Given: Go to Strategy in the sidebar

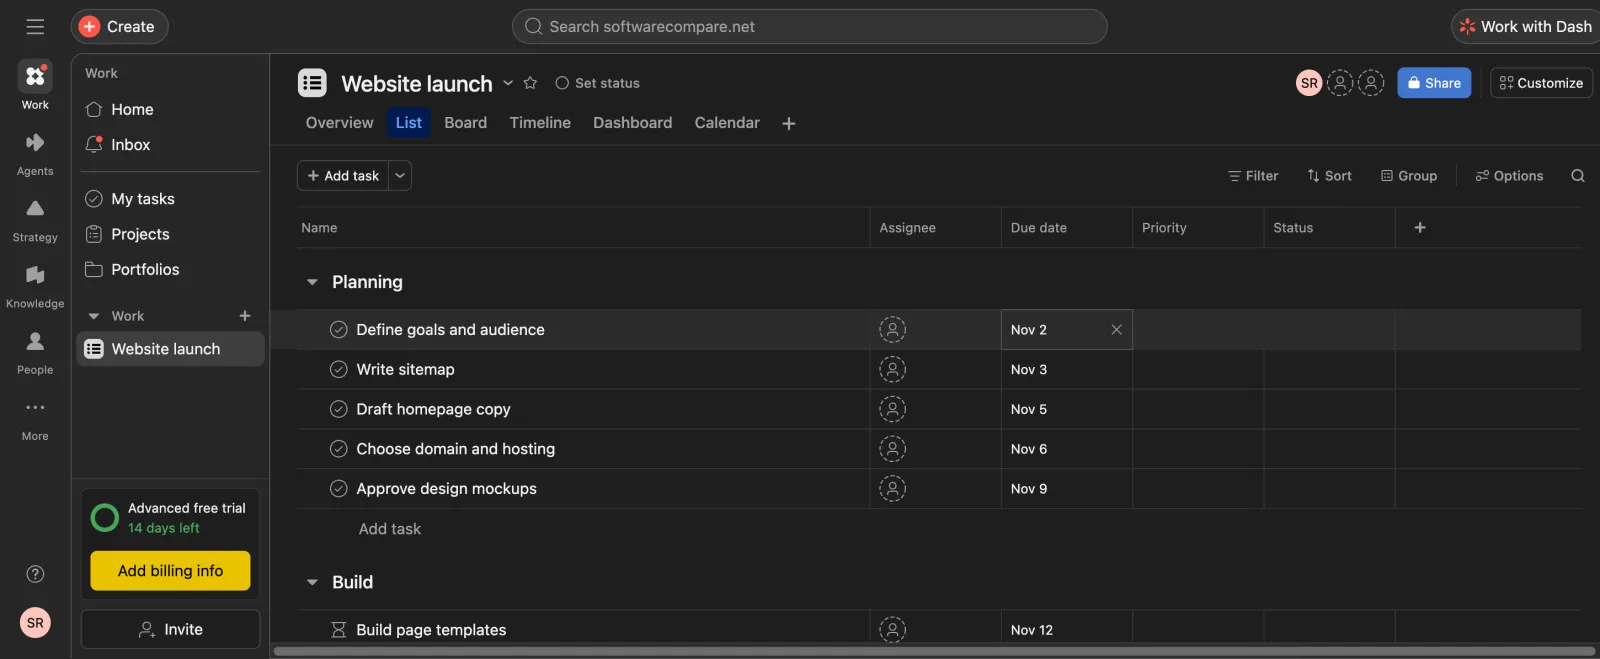Looking at the screenshot, I should [35, 220].
